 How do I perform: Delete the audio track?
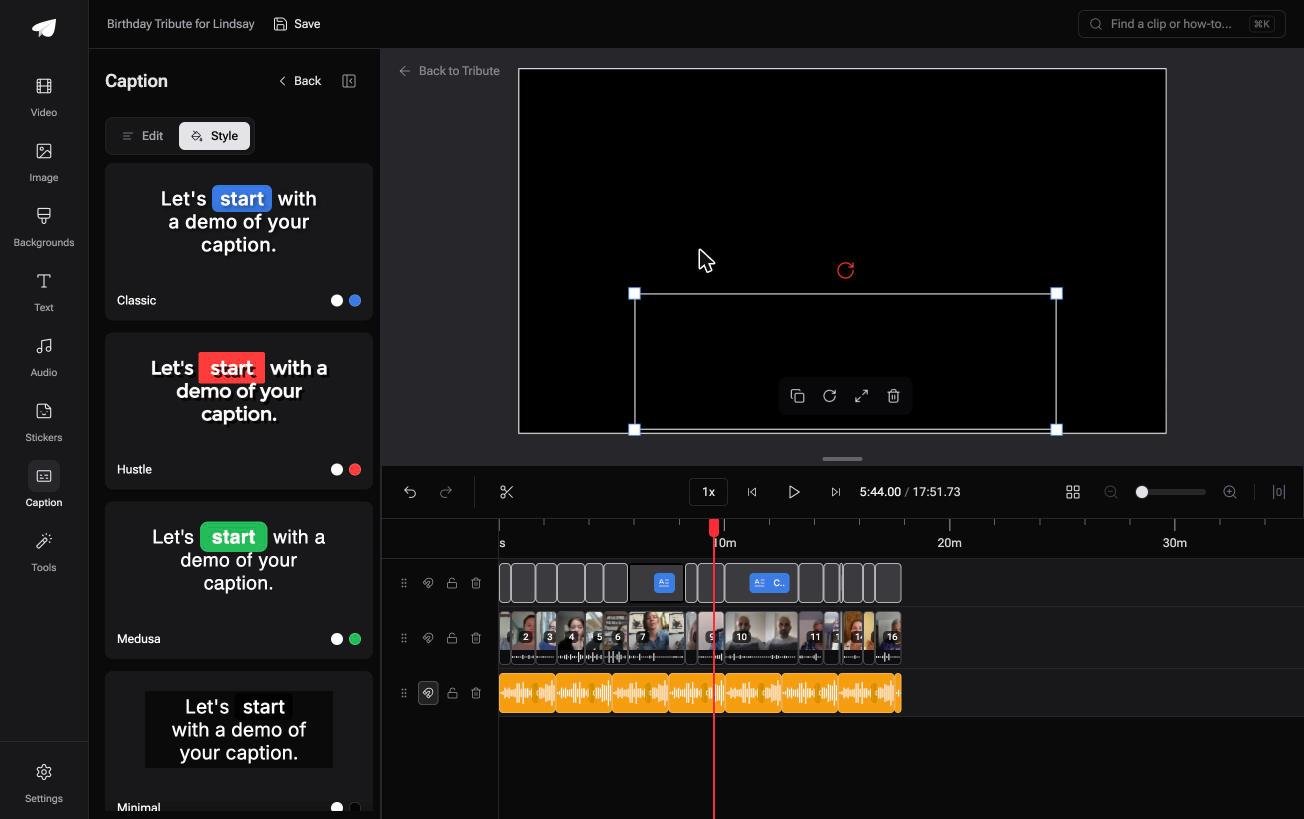tap(476, 693)
